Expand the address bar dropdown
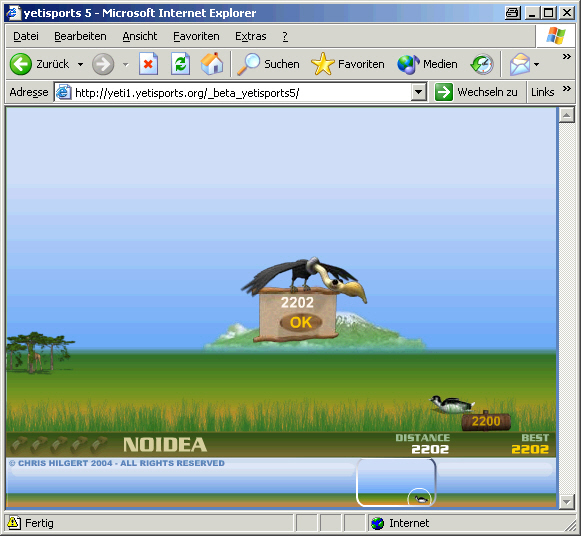 [x=419, y=92]
